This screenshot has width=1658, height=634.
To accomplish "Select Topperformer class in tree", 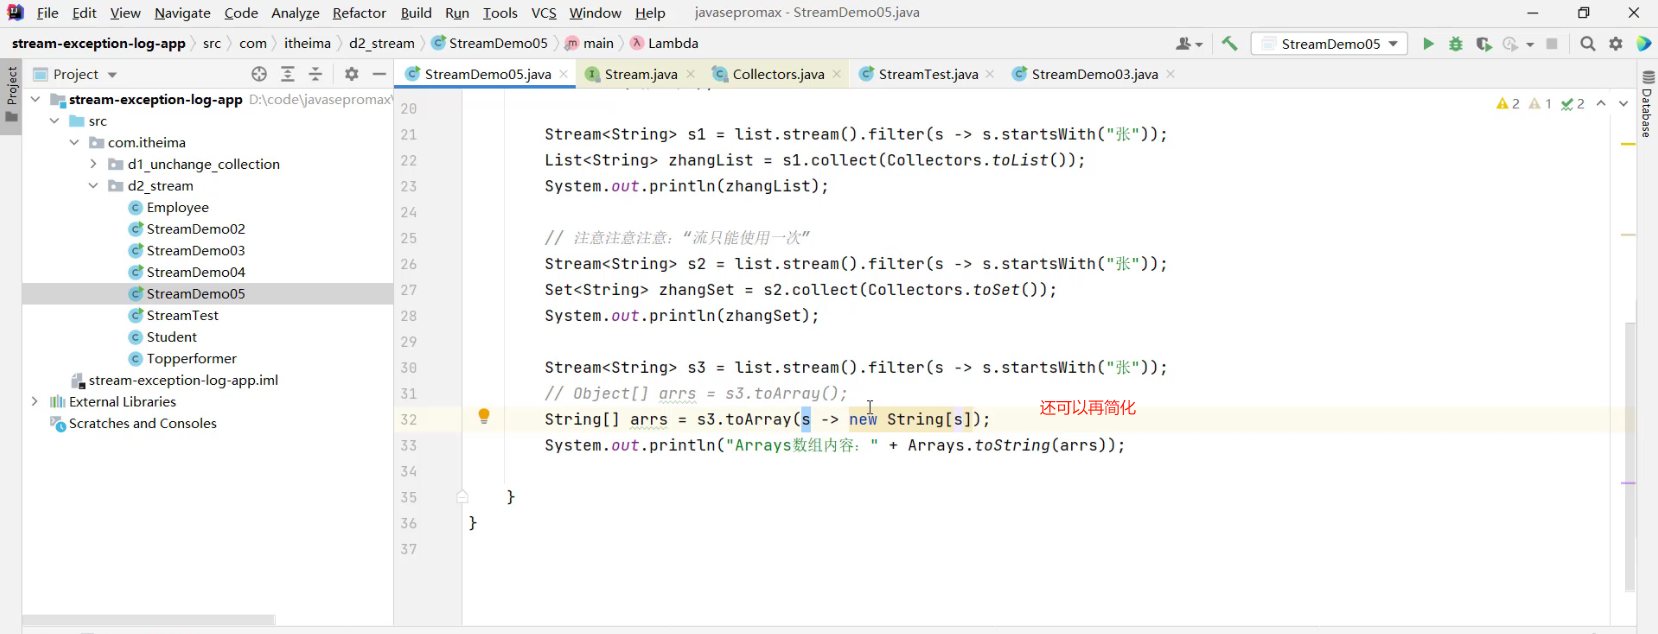I will (191, 358).
